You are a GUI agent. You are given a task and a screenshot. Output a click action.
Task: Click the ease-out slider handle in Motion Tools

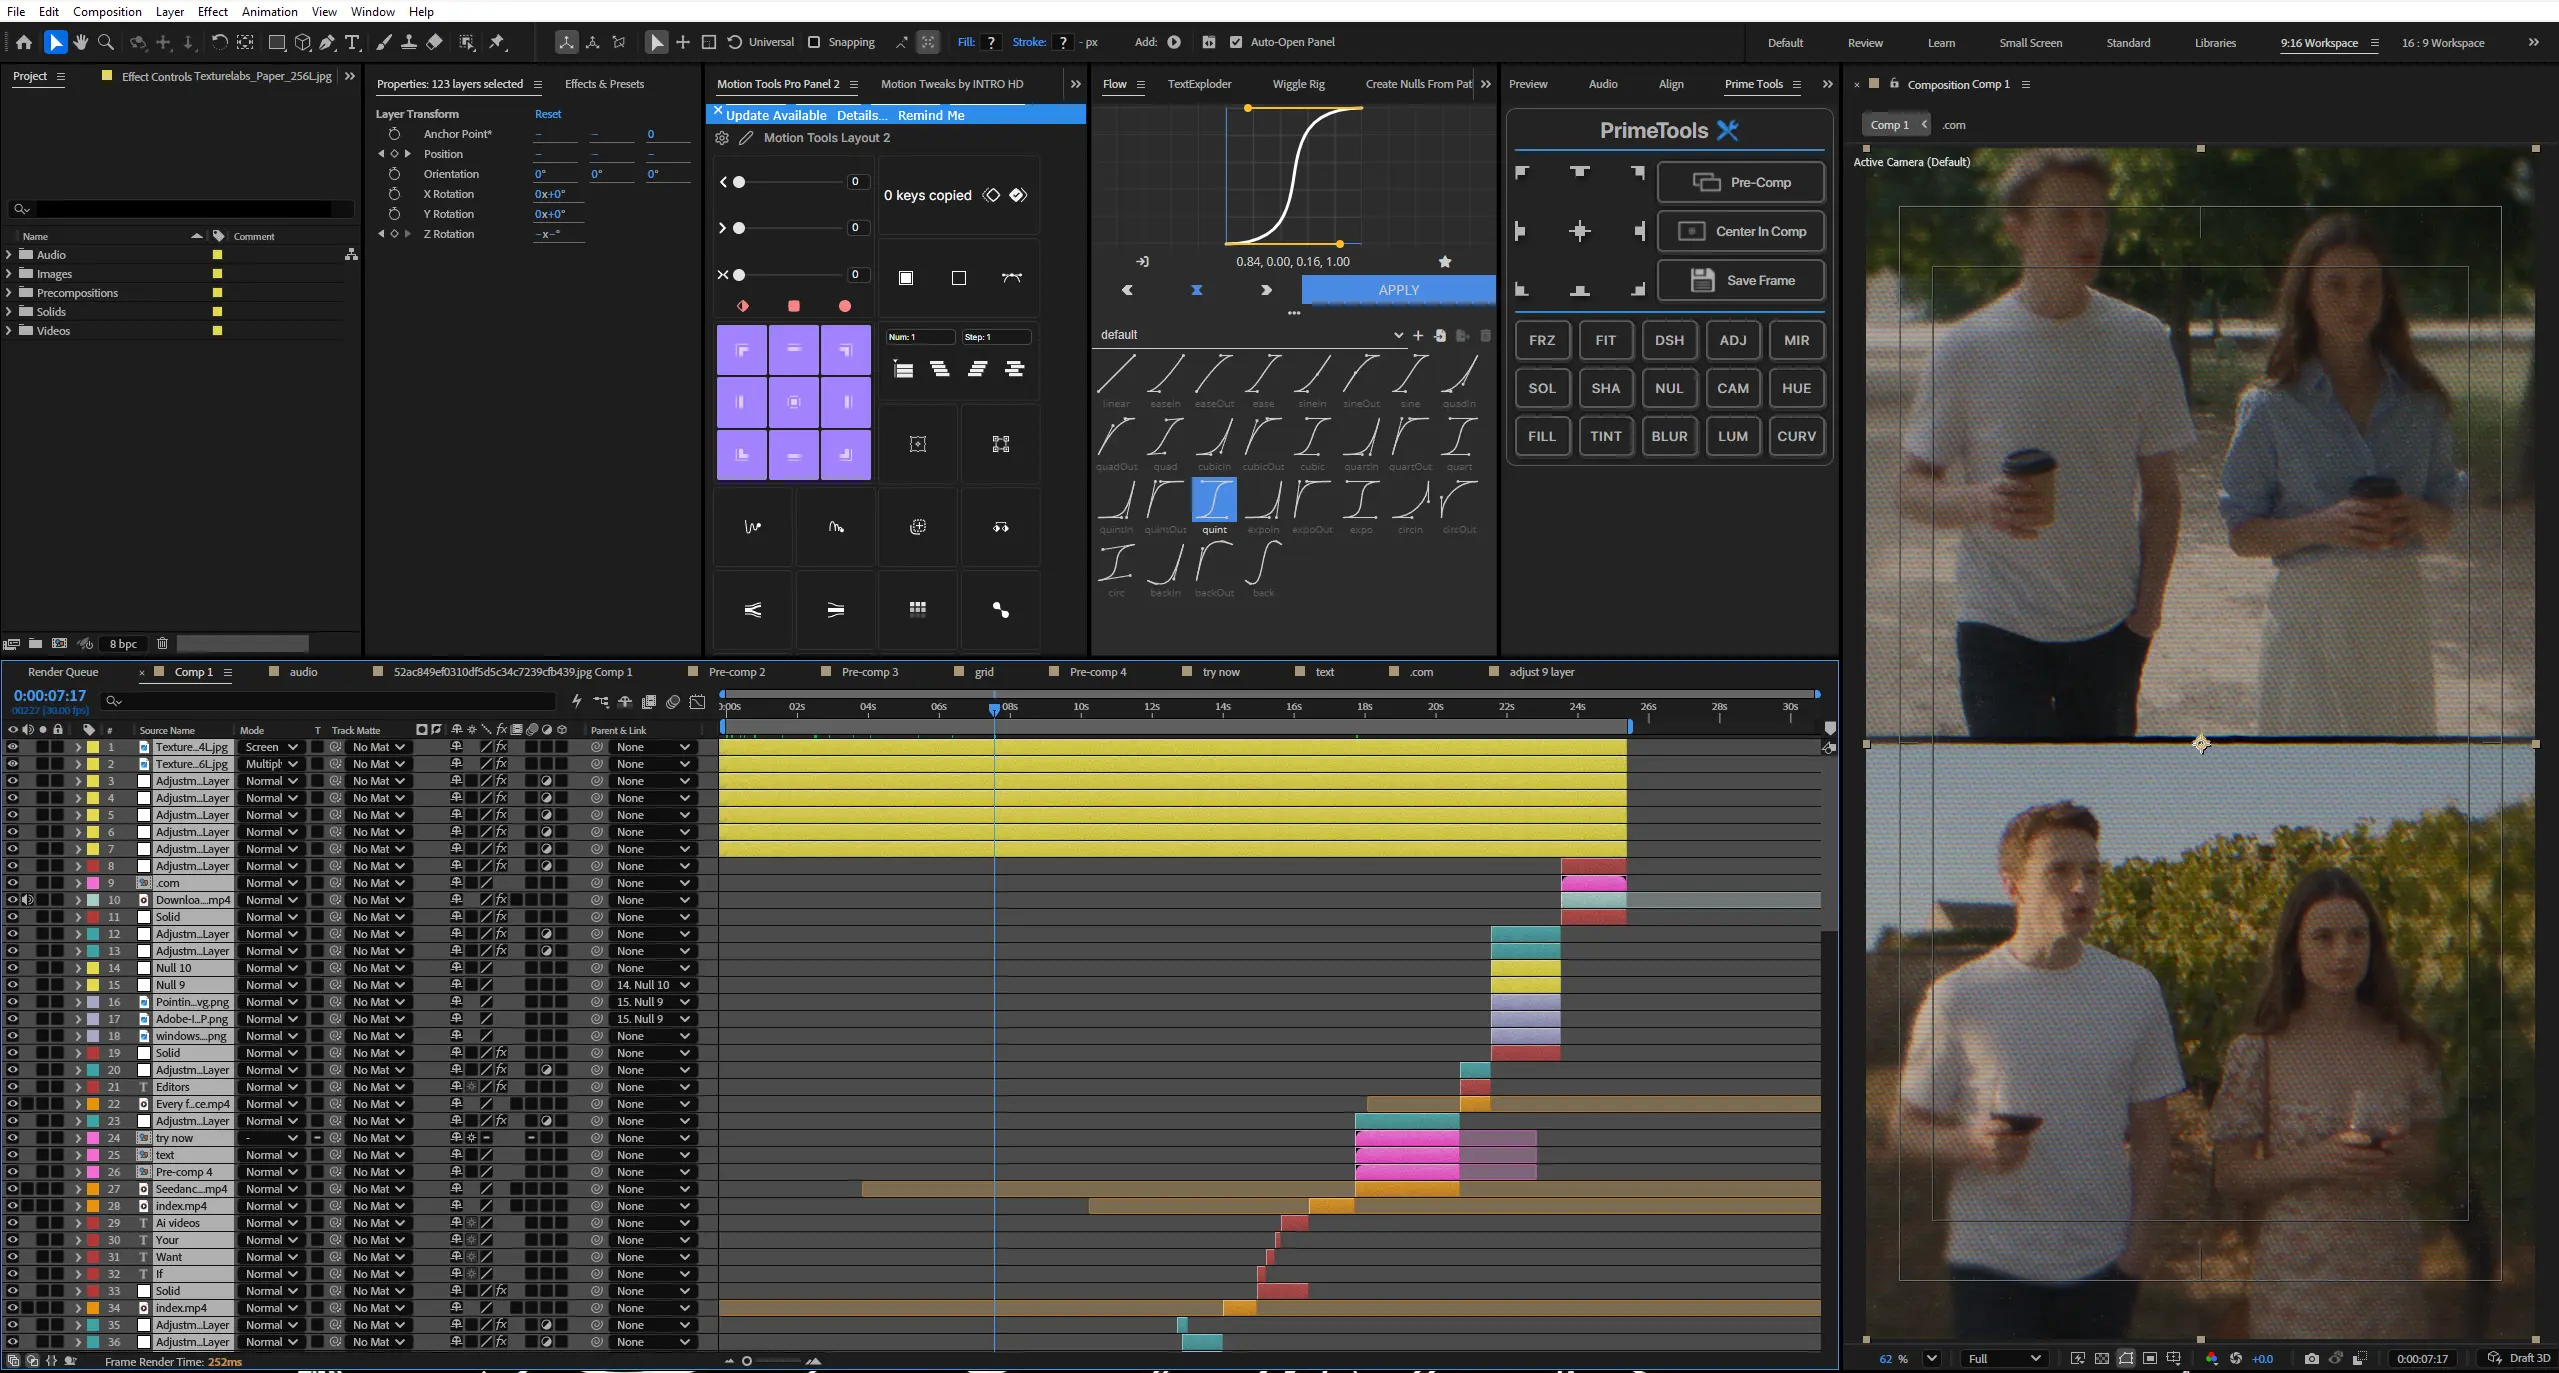[739, 228]
